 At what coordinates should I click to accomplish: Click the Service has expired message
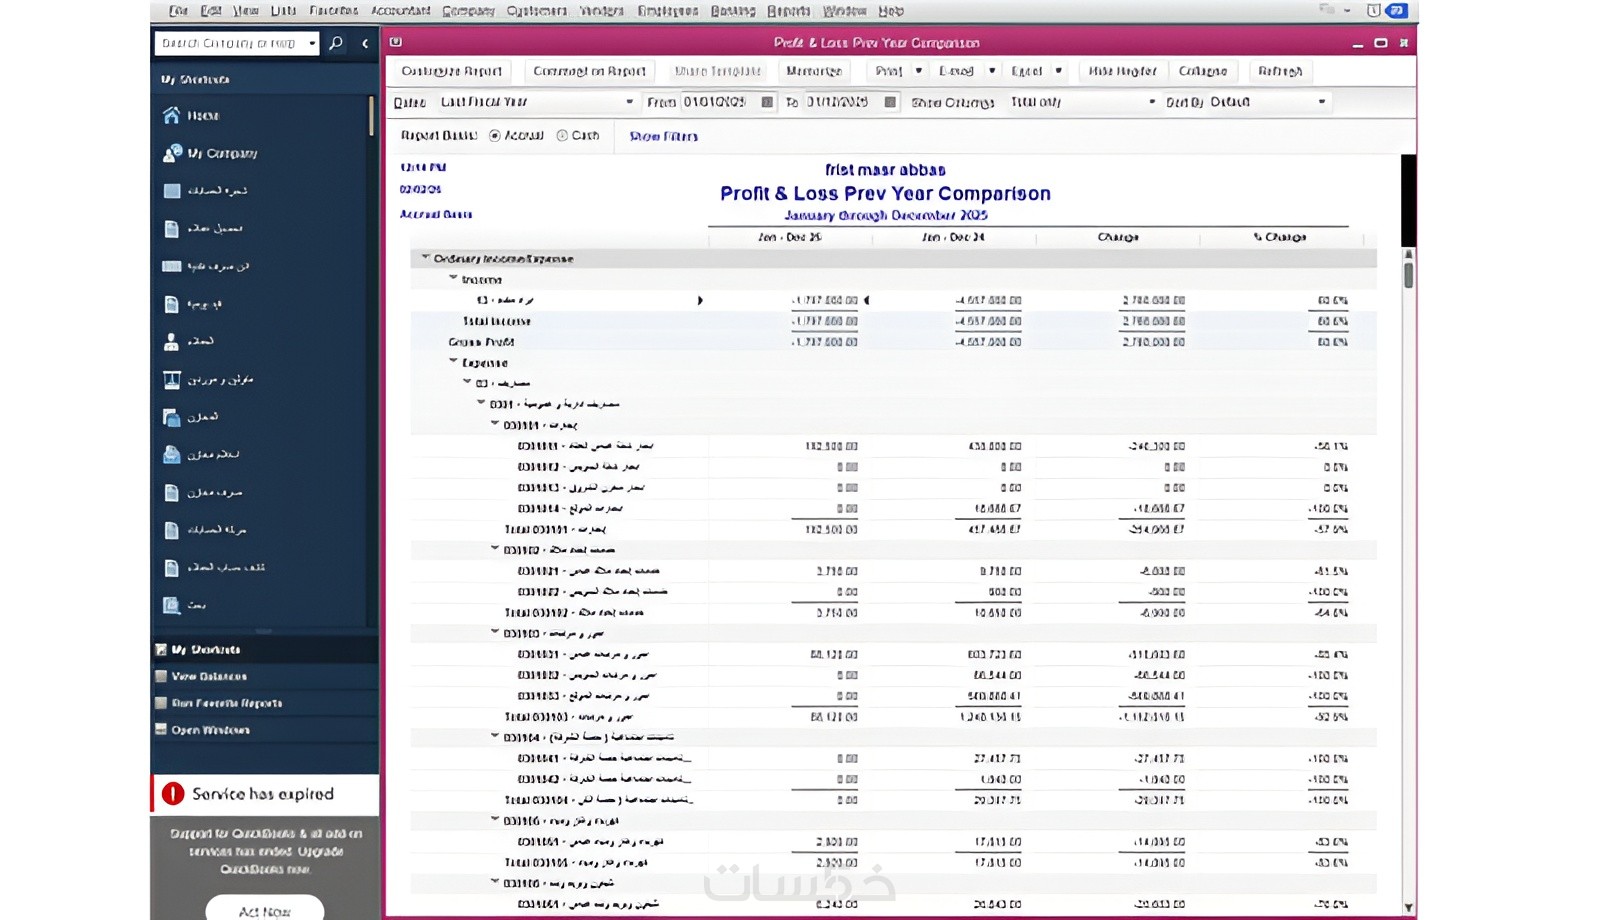point(263,794)
